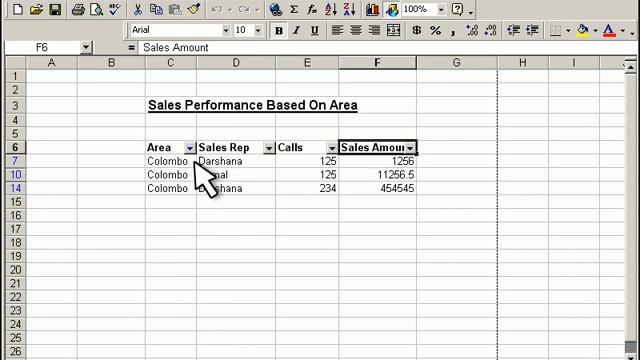Copy the selection using the Copy icon
Viewport: 640px width, 360px height.
pyautogui.click(x=156, y=9)
